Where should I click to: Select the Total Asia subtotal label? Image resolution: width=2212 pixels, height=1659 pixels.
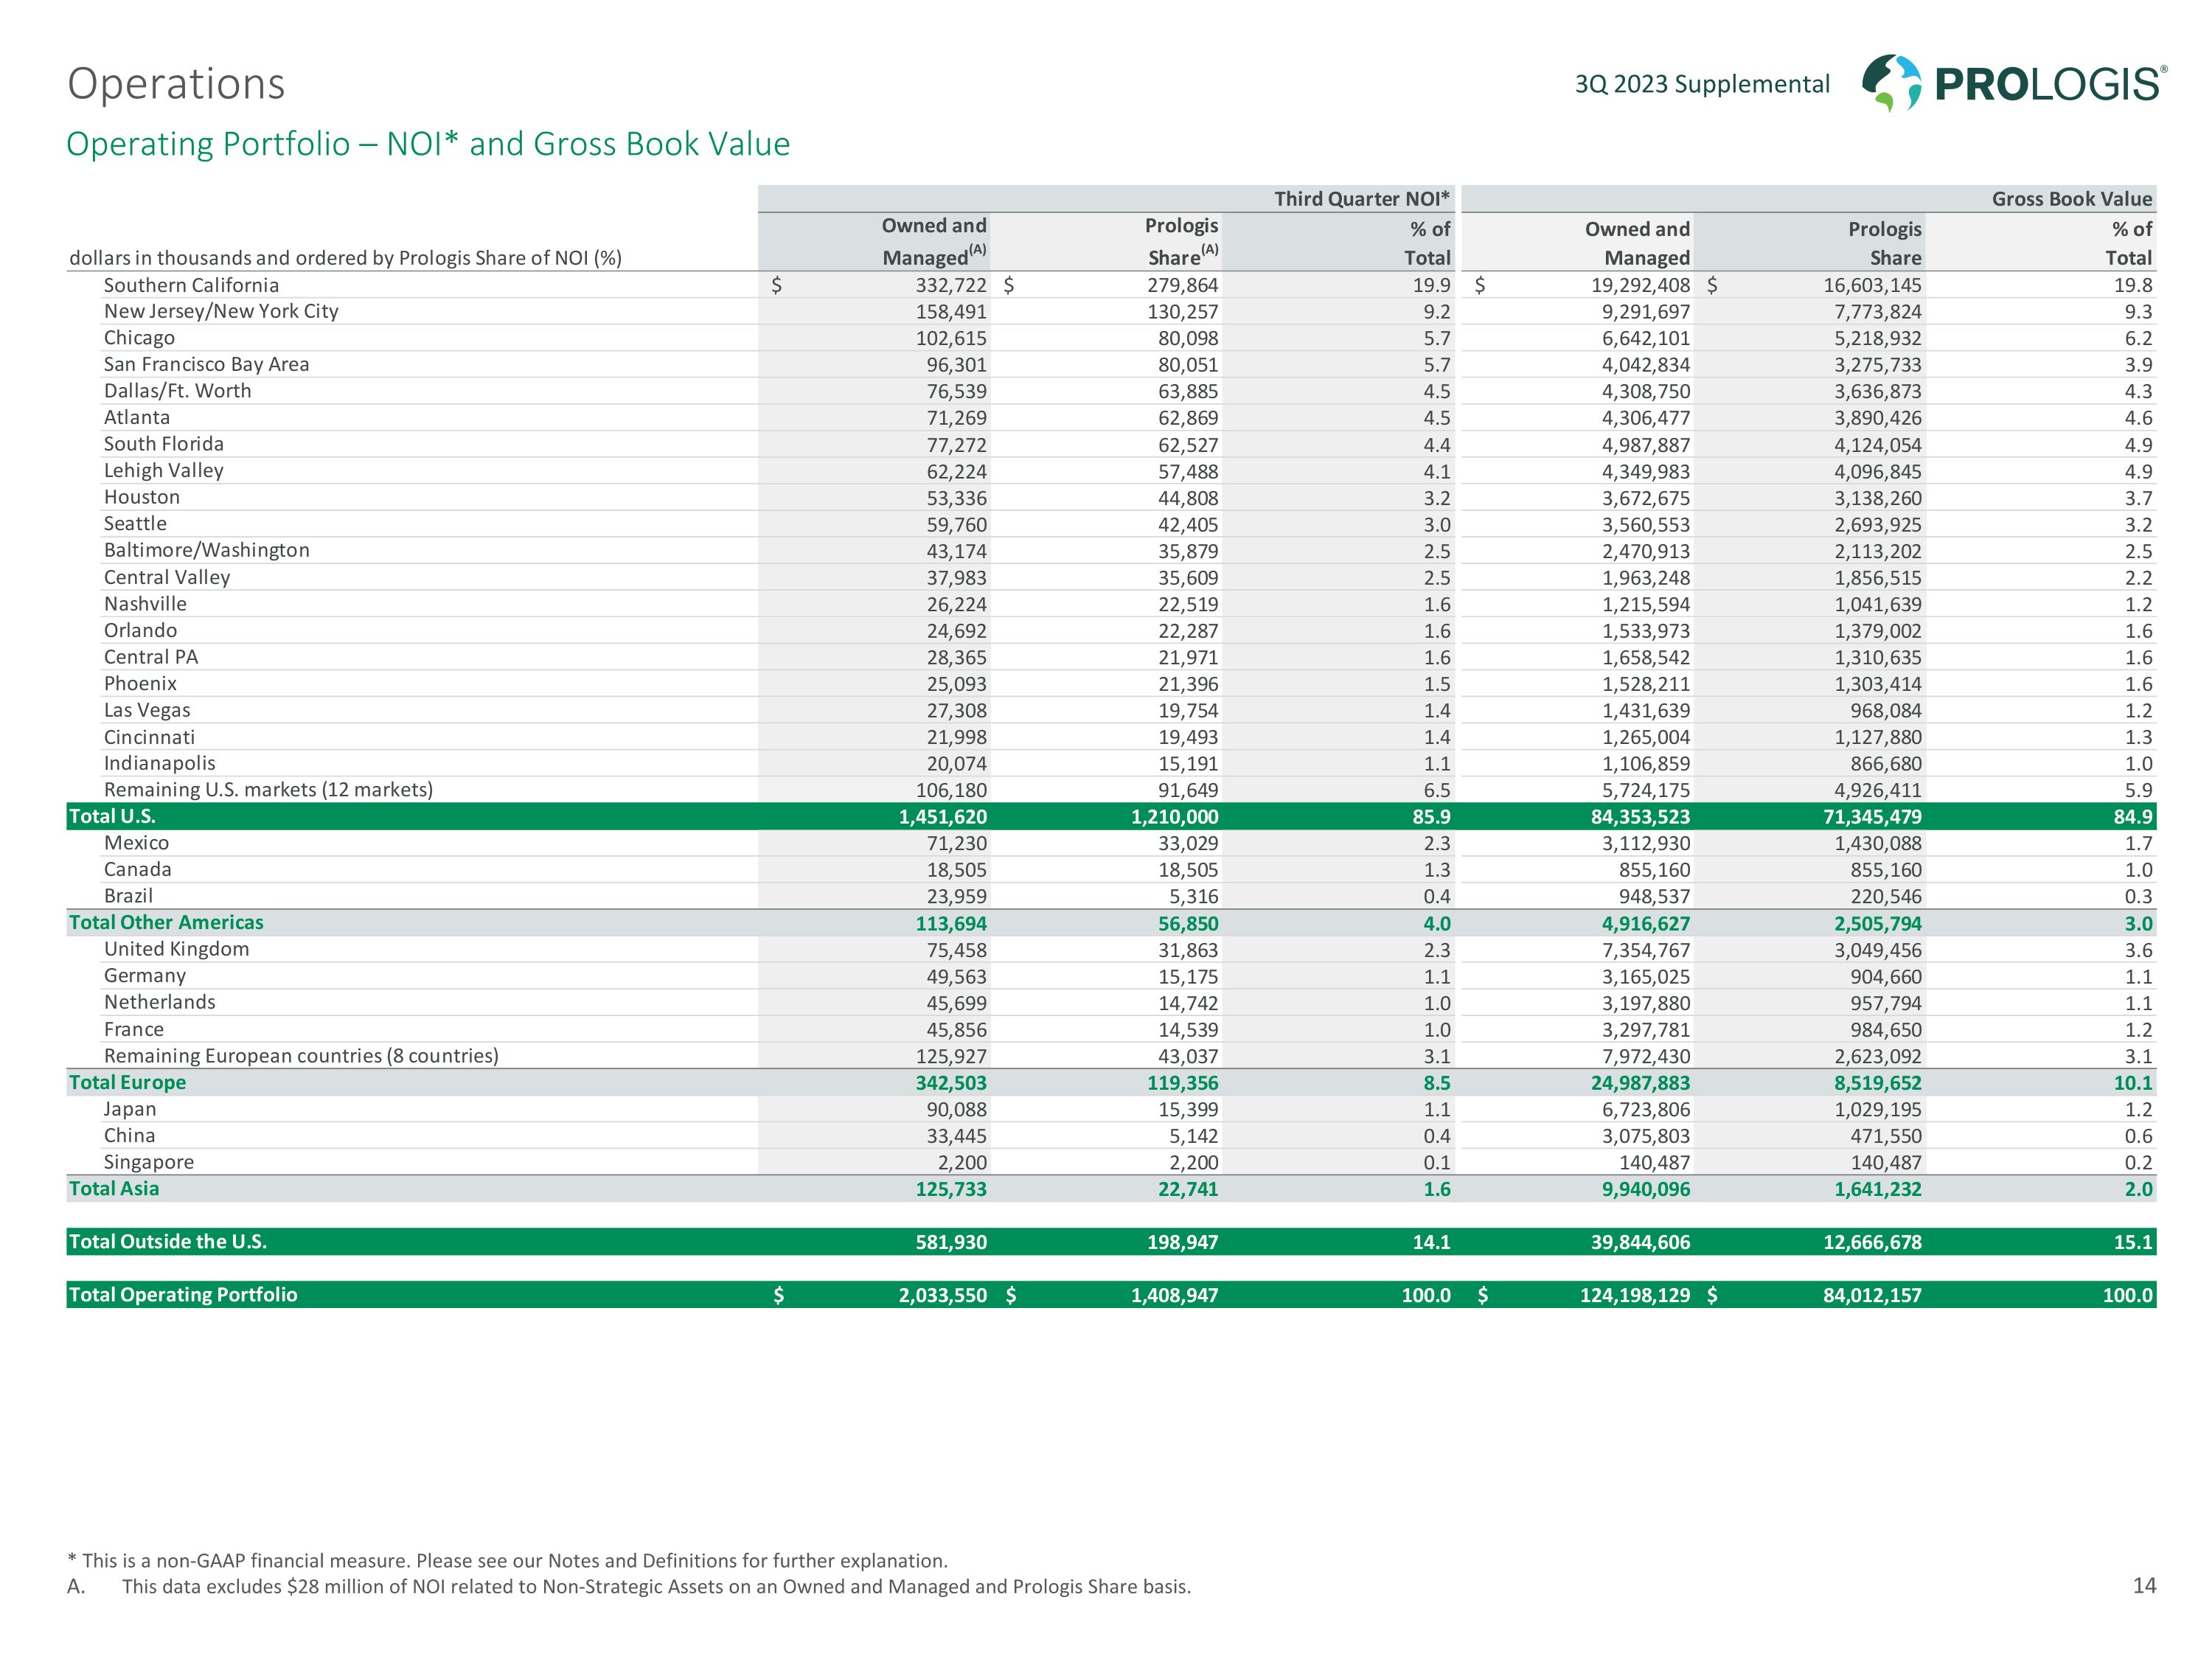(x=114, y=1188)
